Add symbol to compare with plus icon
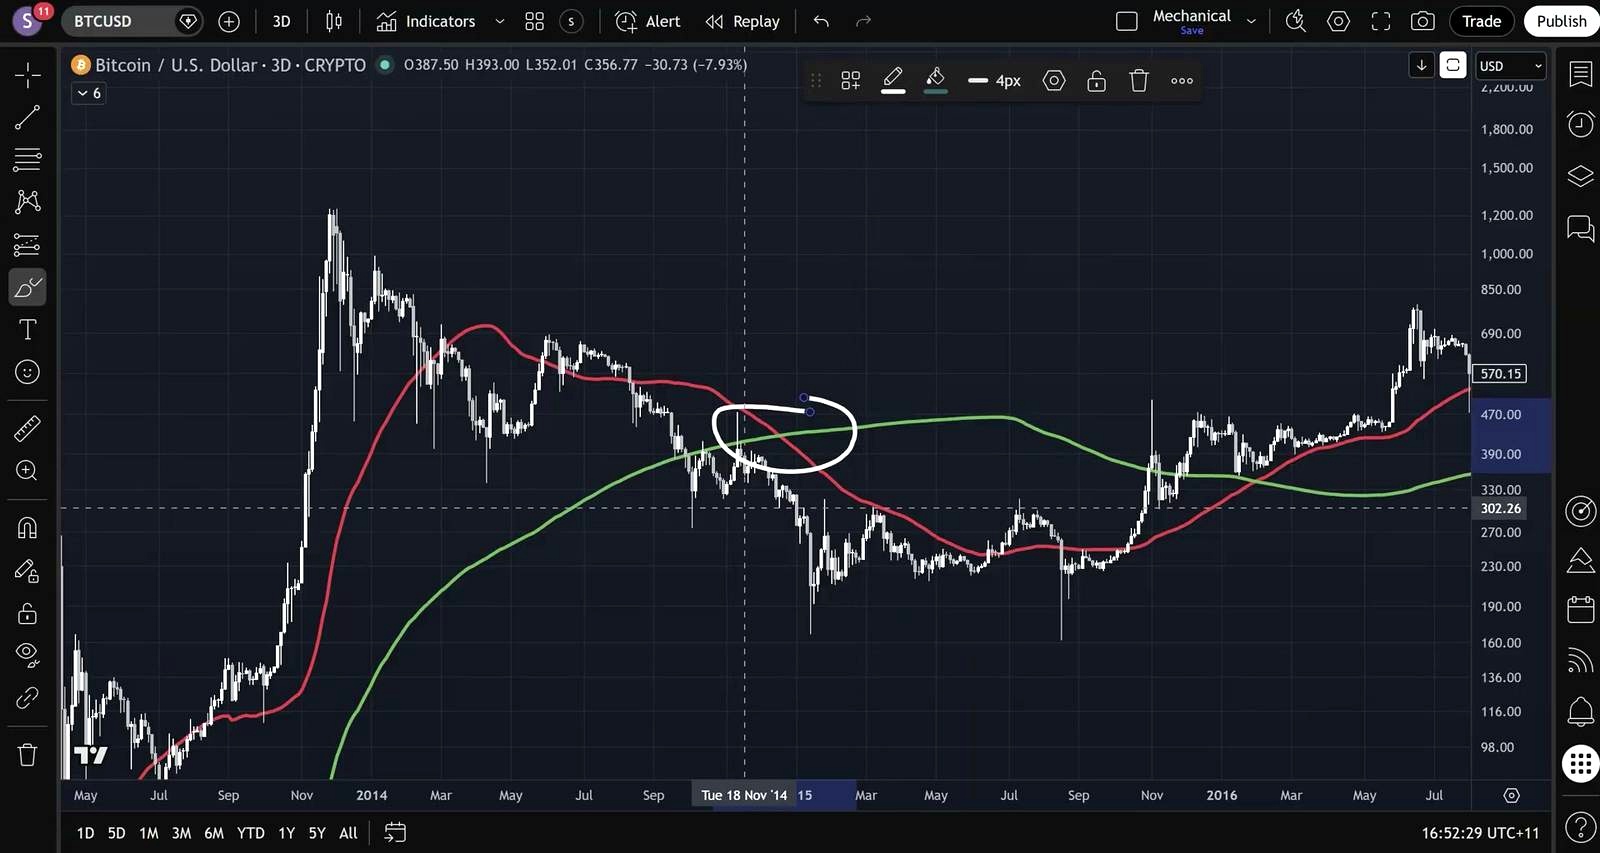Viewport: 1600px width, 853px height. [x=229, y=21]
